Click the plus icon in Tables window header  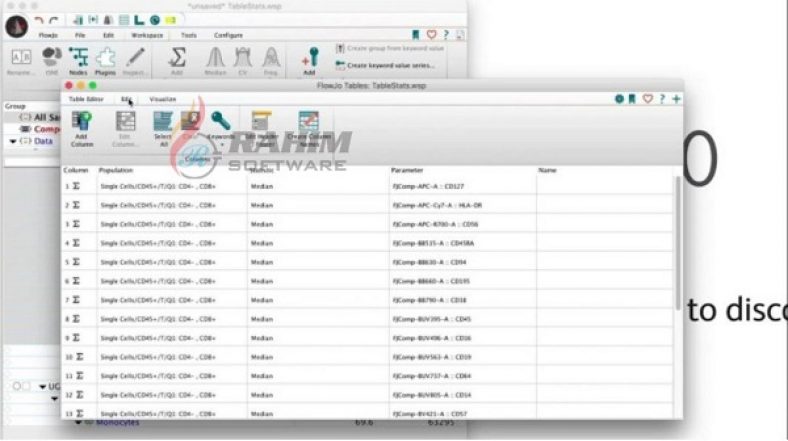point(676,99)
